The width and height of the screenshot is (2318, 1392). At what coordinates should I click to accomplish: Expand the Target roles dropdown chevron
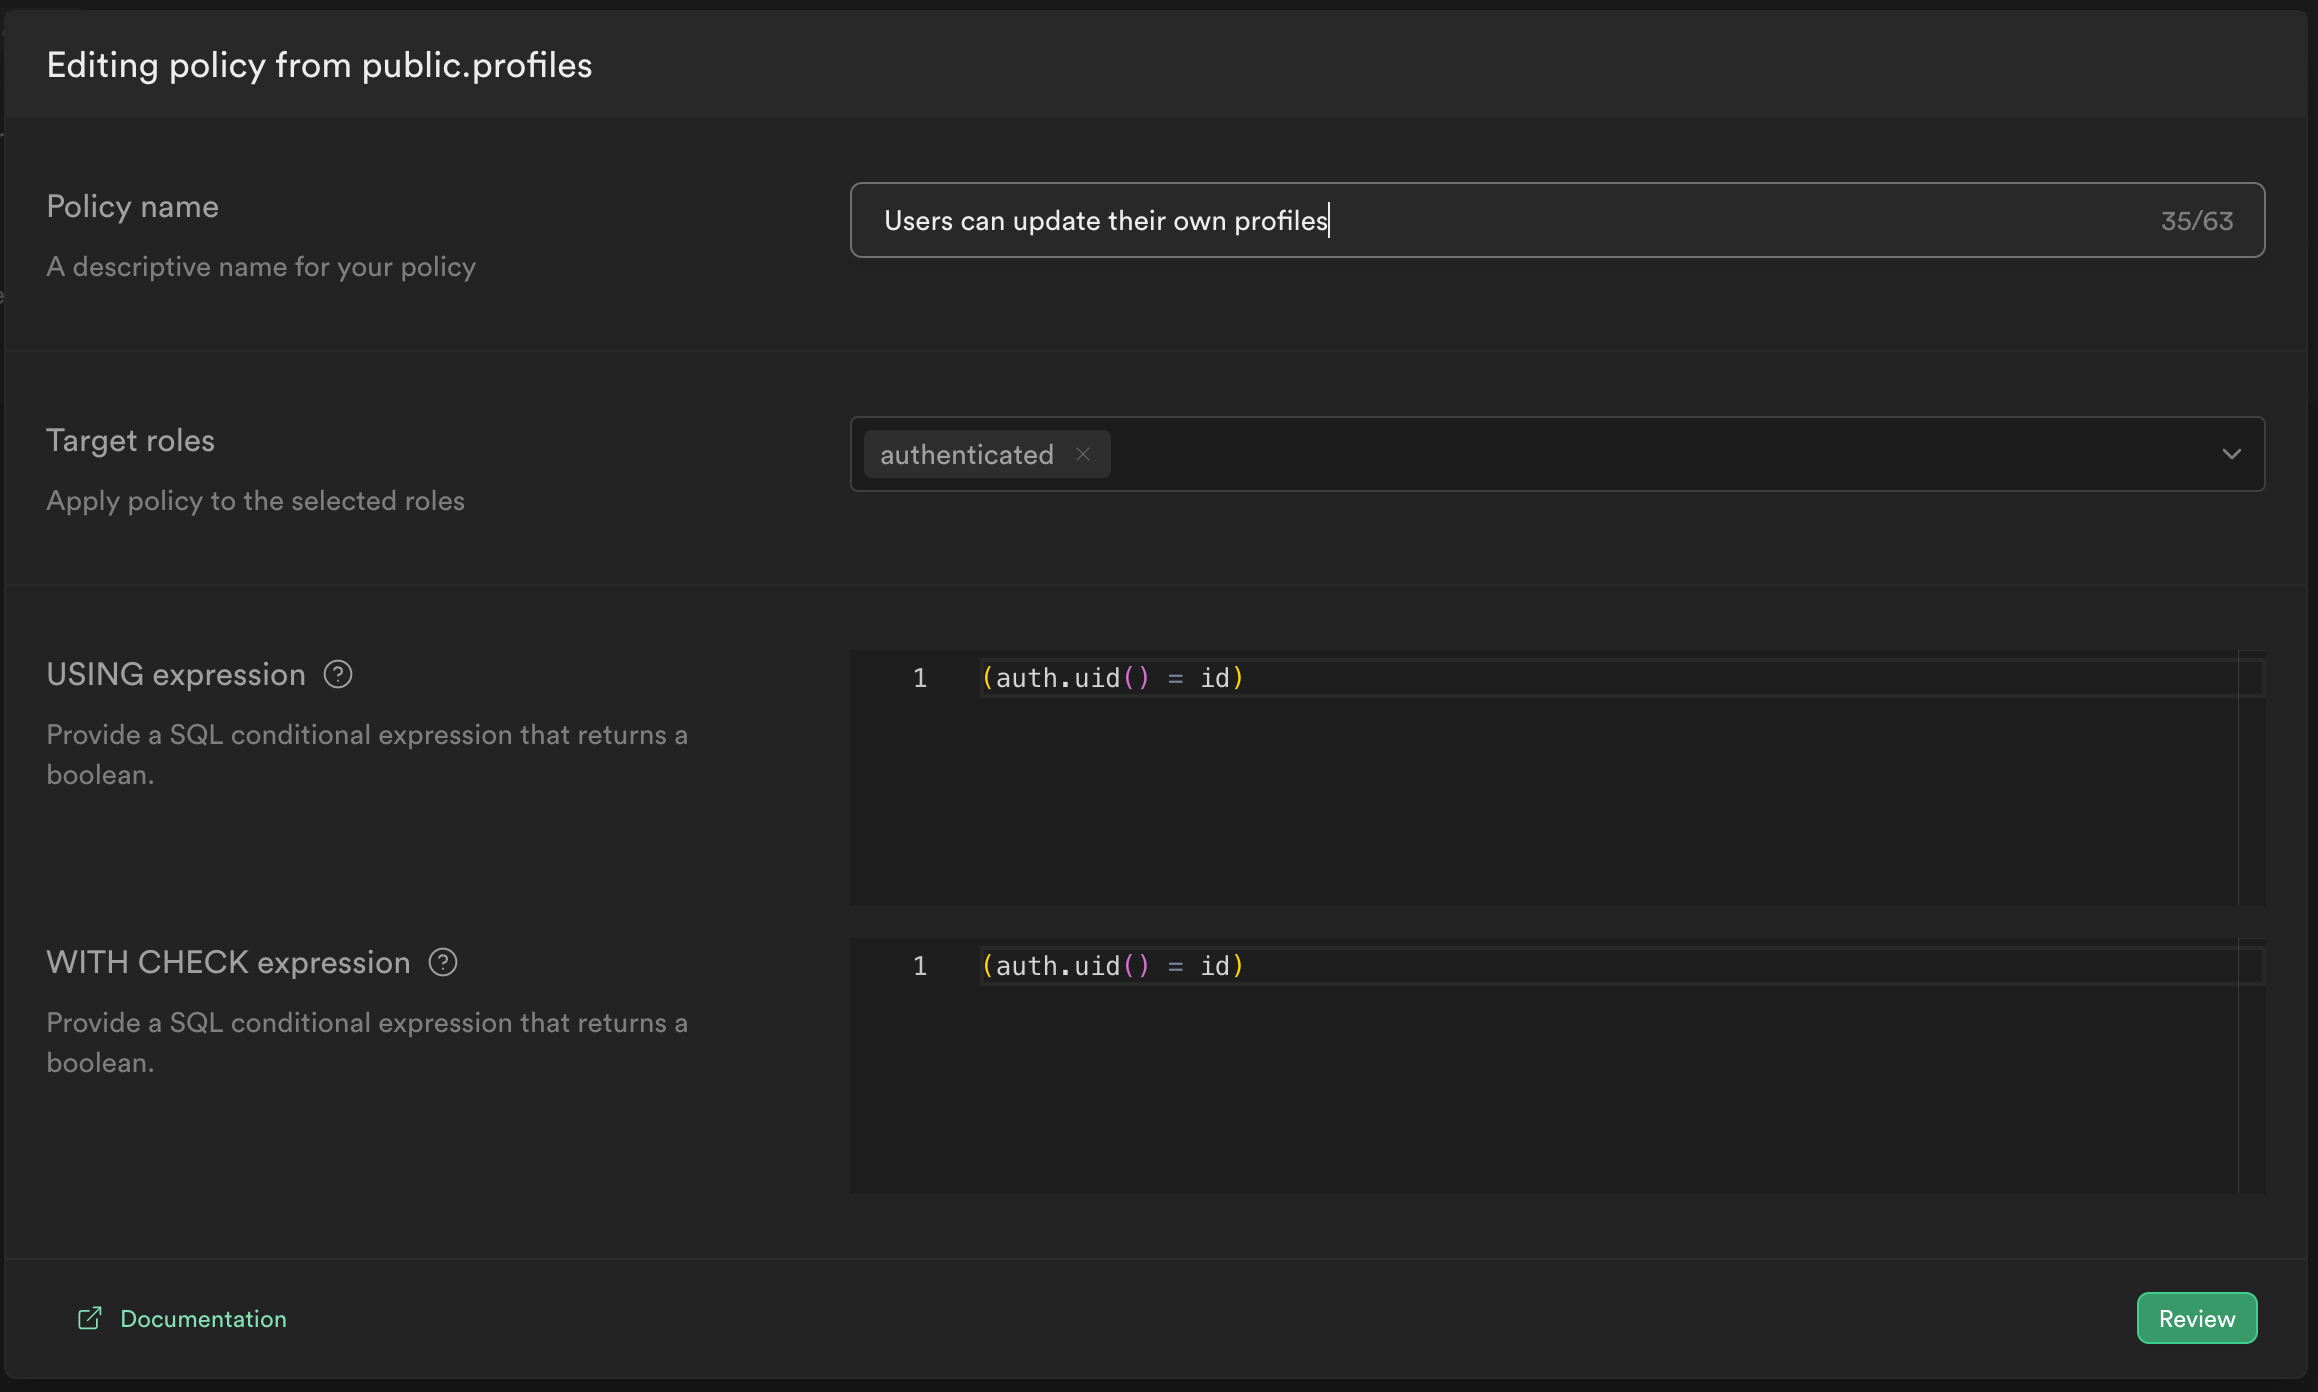(x=2231, y=454)
